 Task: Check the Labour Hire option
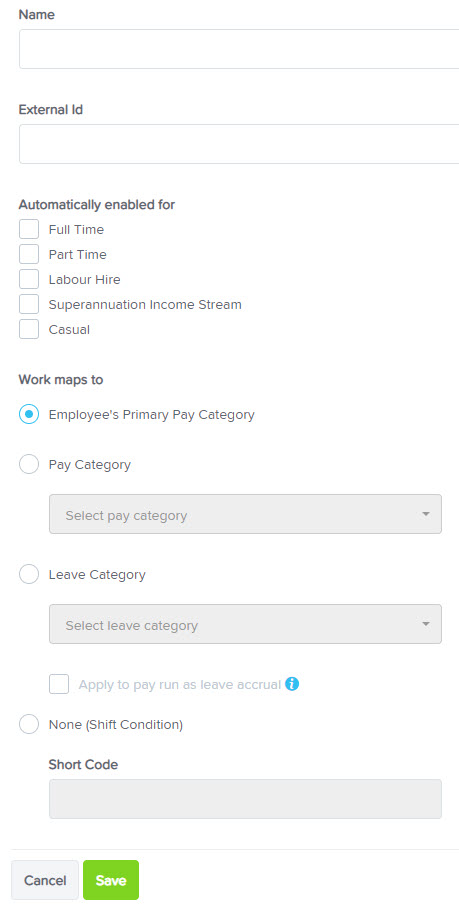coord(29,279)
